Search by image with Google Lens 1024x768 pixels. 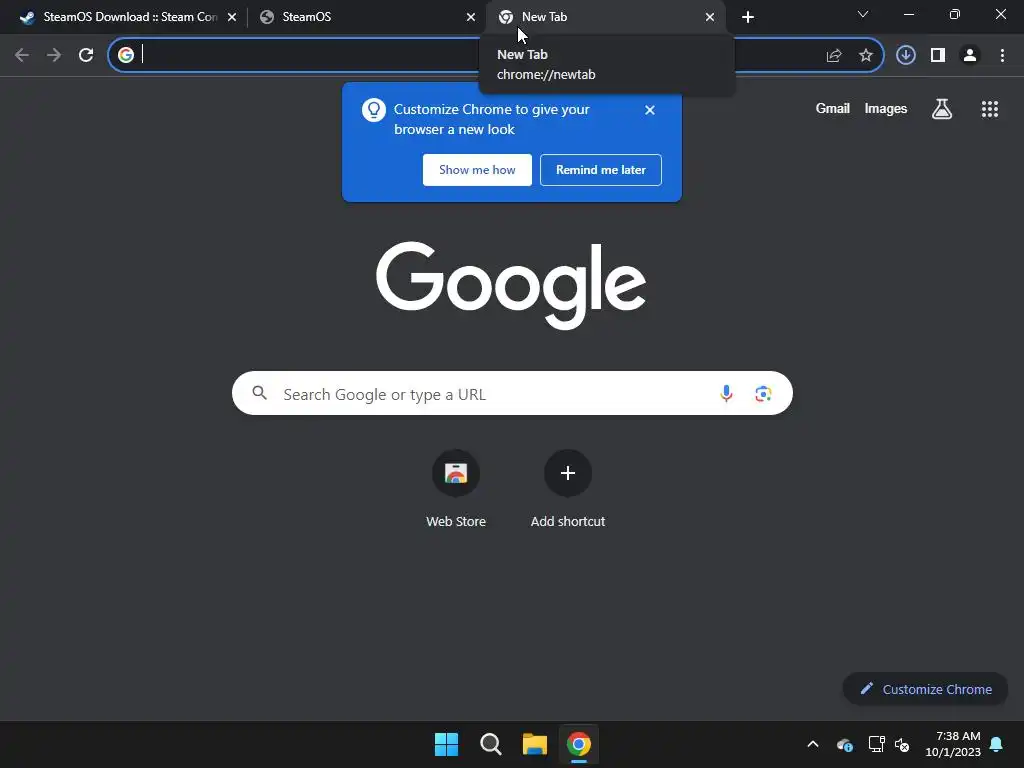pyautogui.click(x=763, y=394)
